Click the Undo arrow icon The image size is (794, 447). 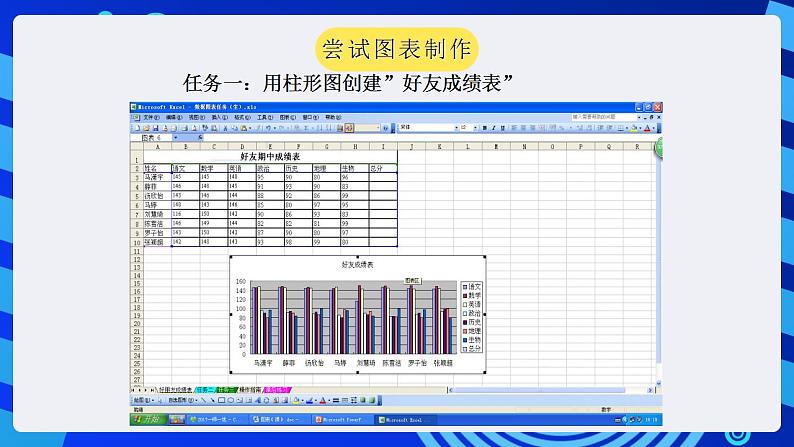click(268, 128)
